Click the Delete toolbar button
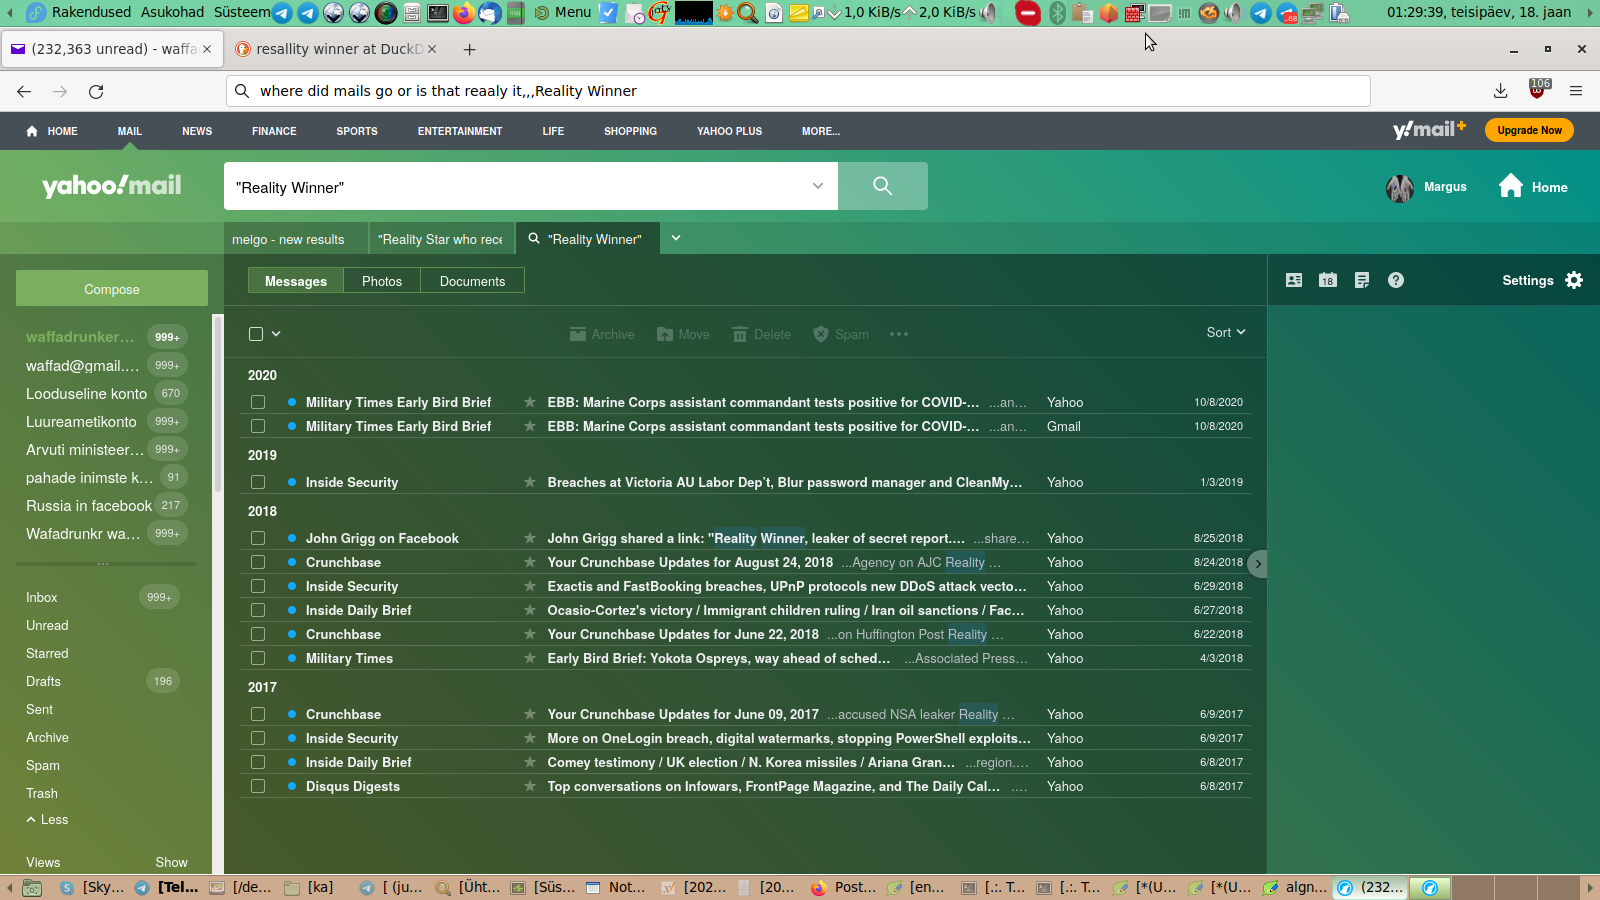Image resolution: width=1600 pixels, height=900 pixels. (x=762, y=334)
